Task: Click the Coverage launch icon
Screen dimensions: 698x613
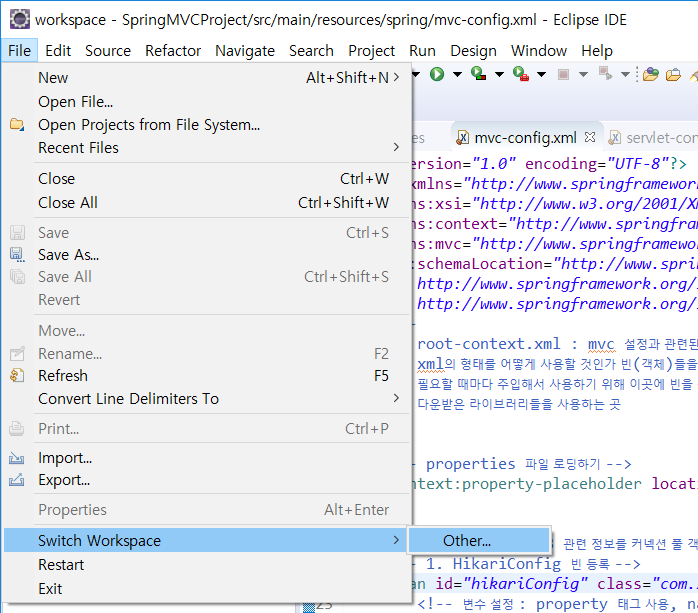Action: (x=478, y=74)
